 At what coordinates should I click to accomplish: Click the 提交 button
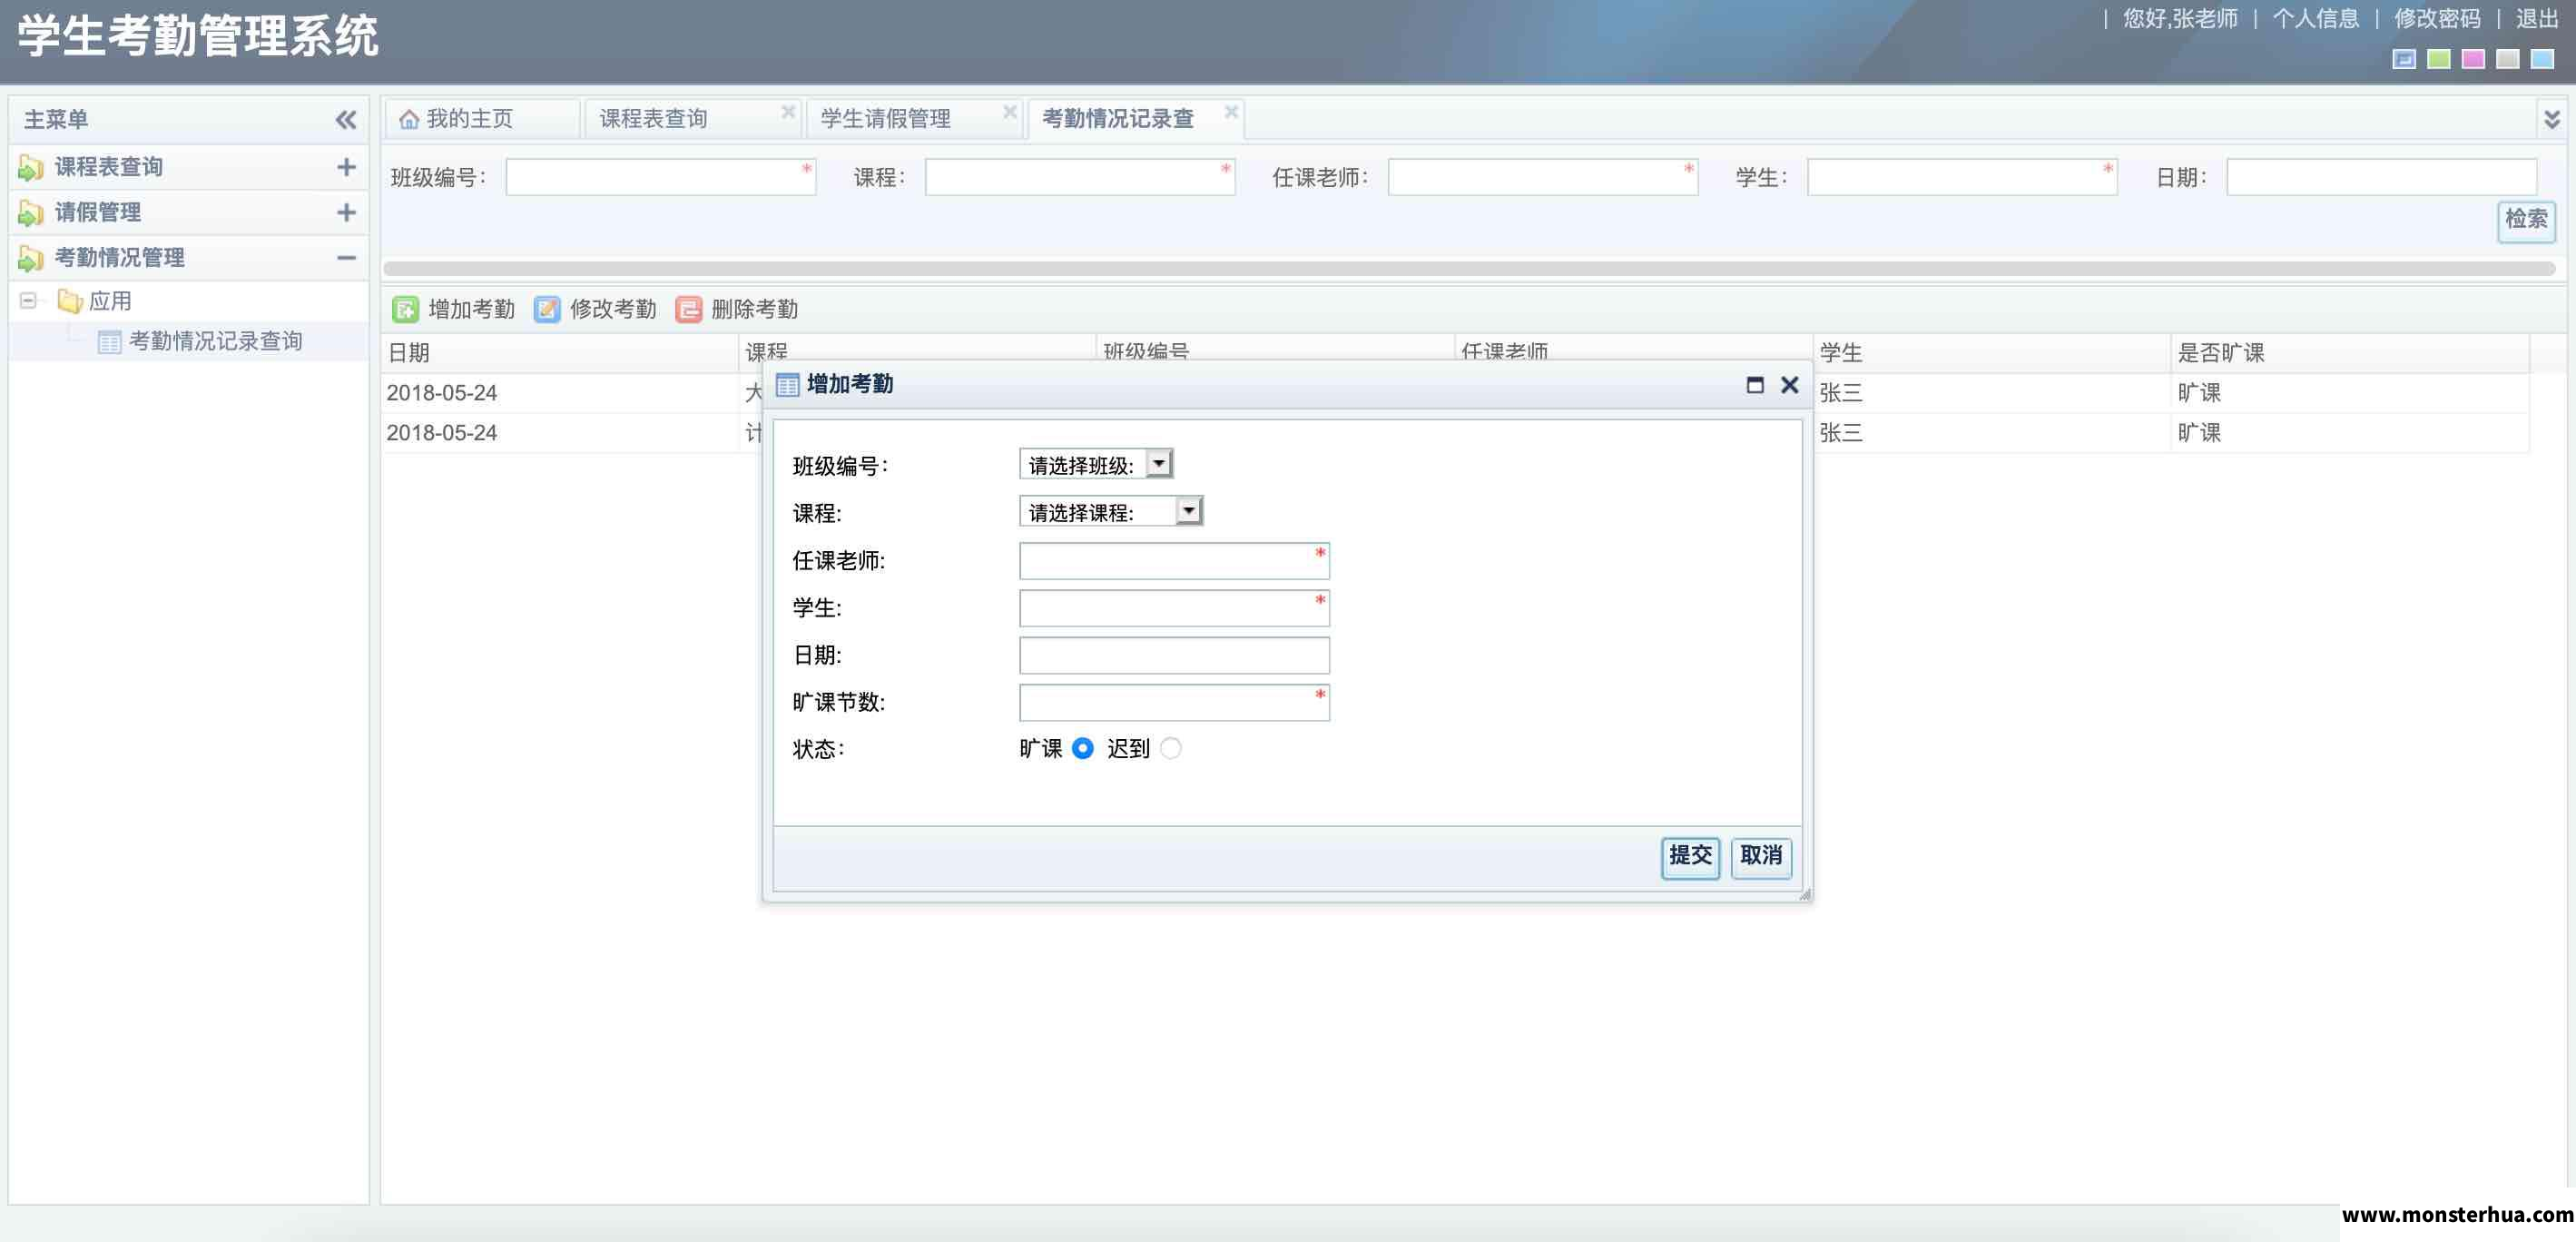point(1690,857)
